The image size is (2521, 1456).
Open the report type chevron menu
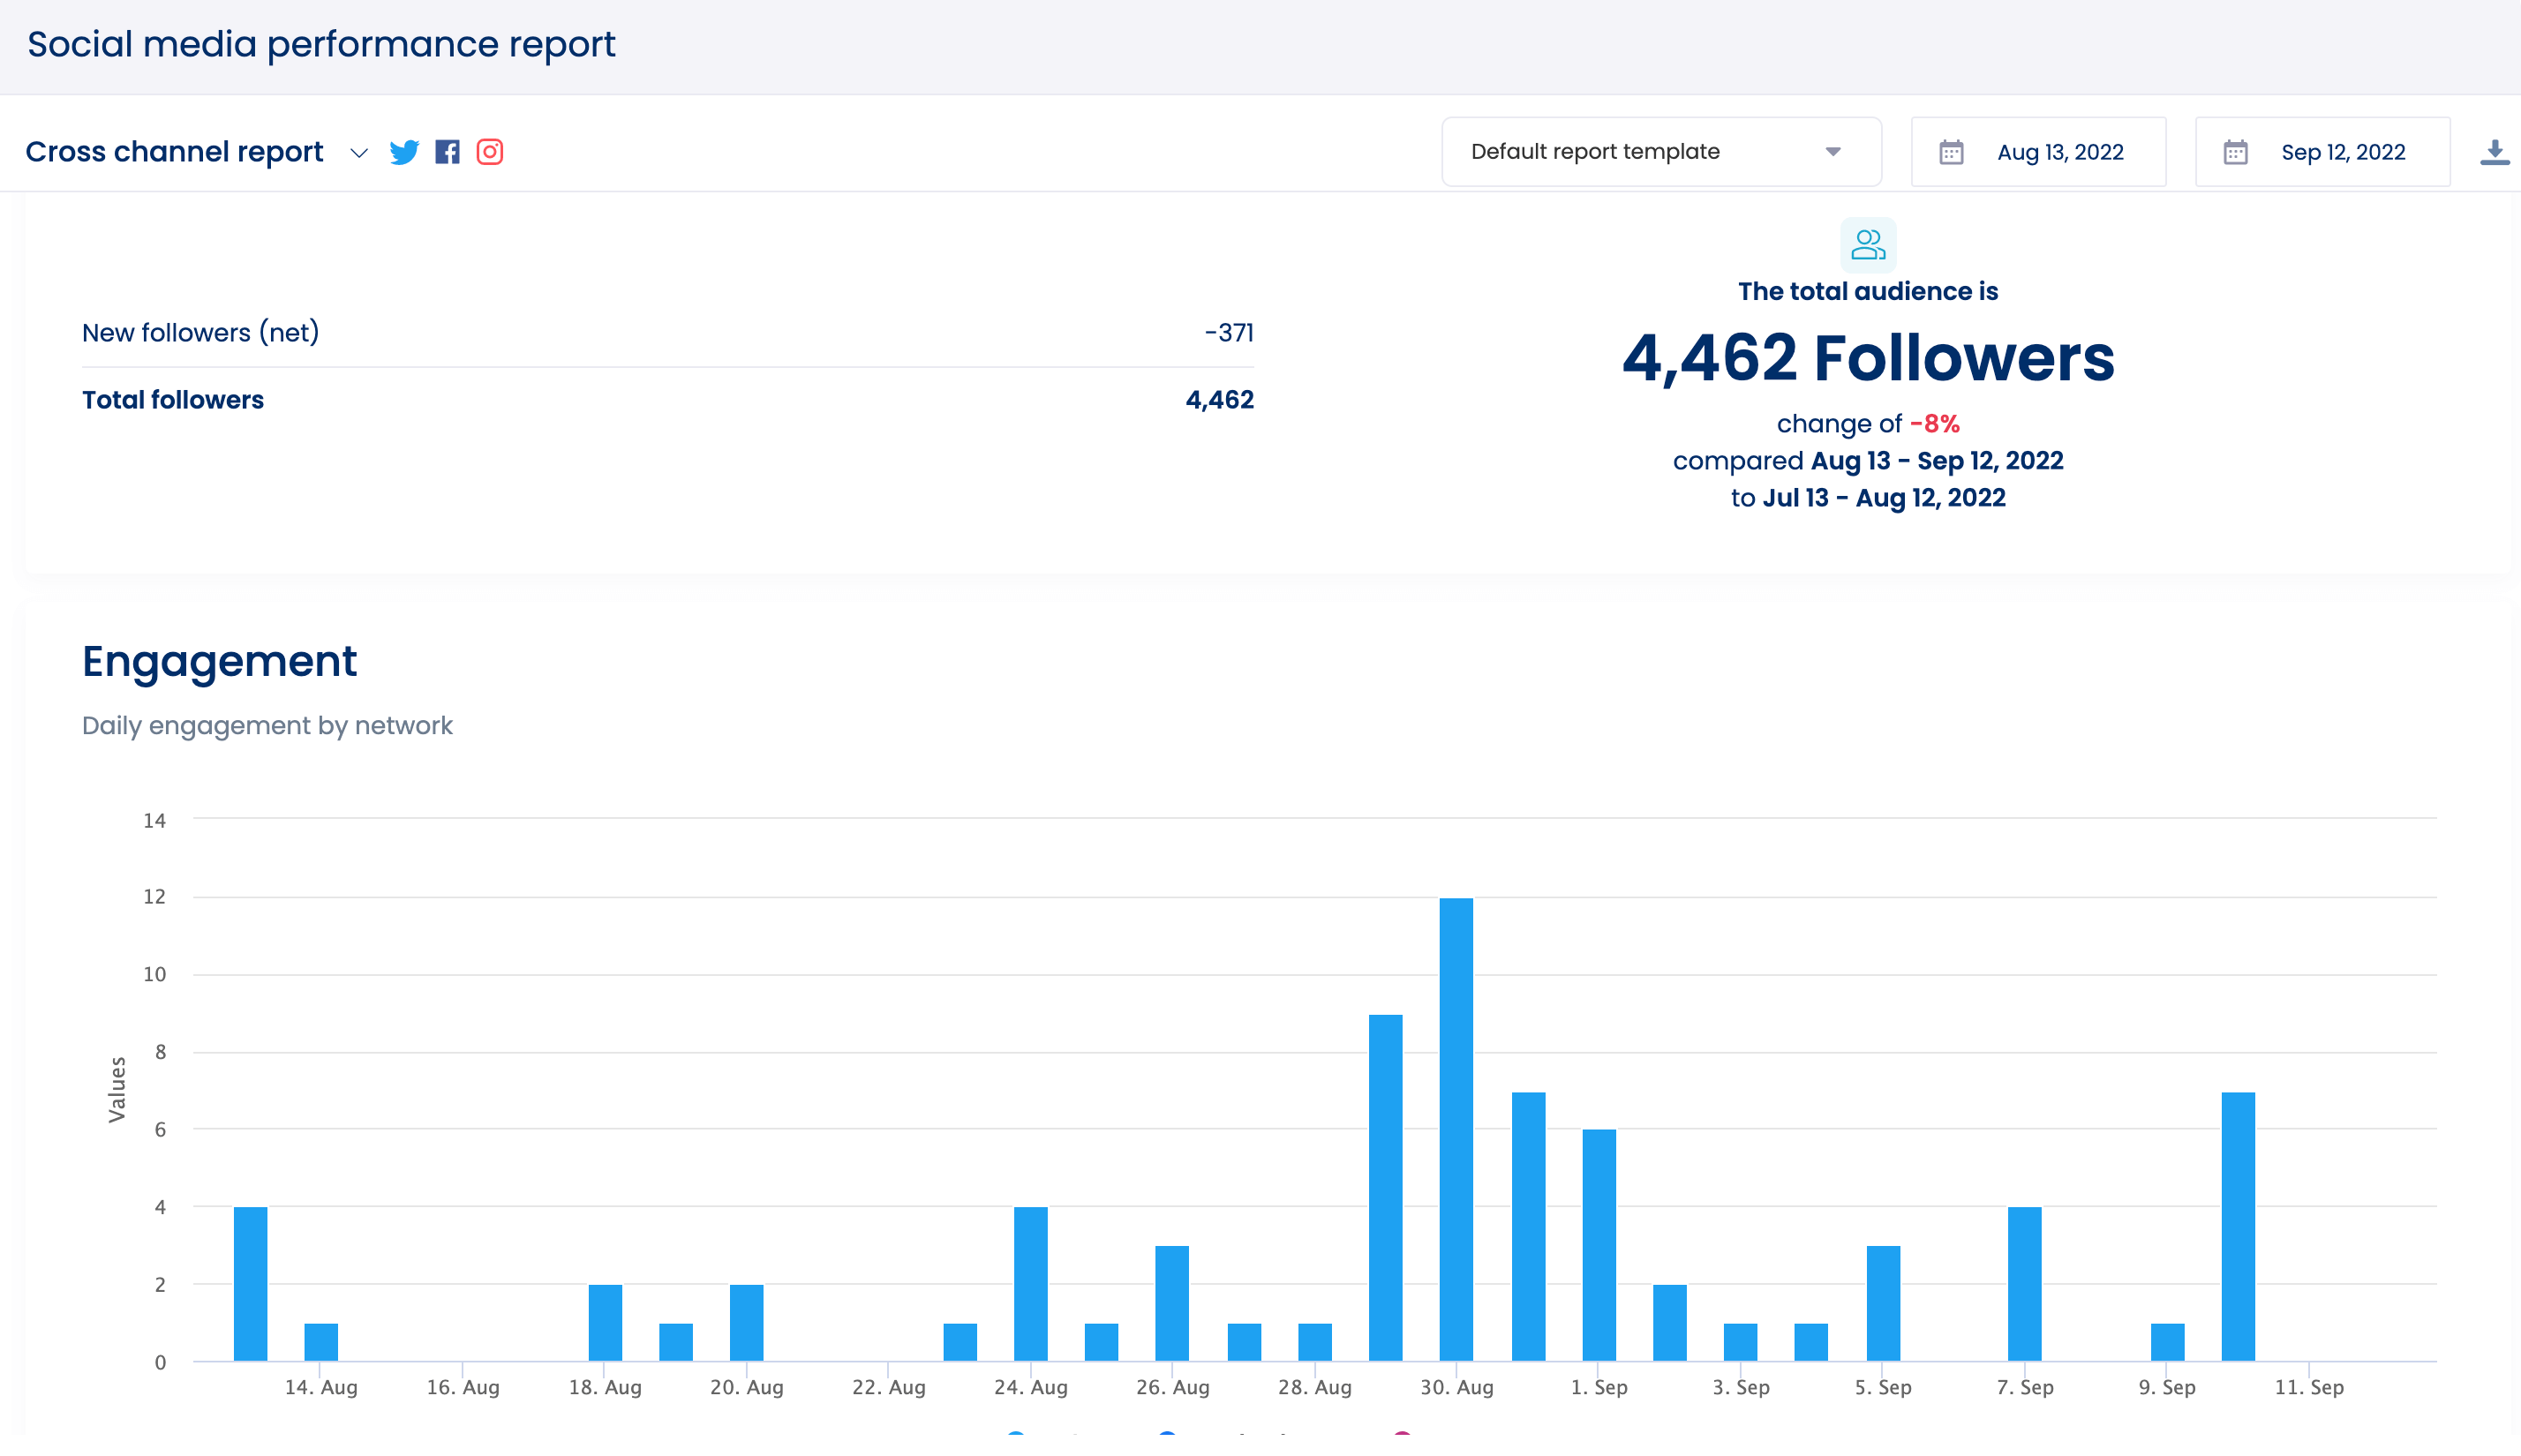click(360, 154)
